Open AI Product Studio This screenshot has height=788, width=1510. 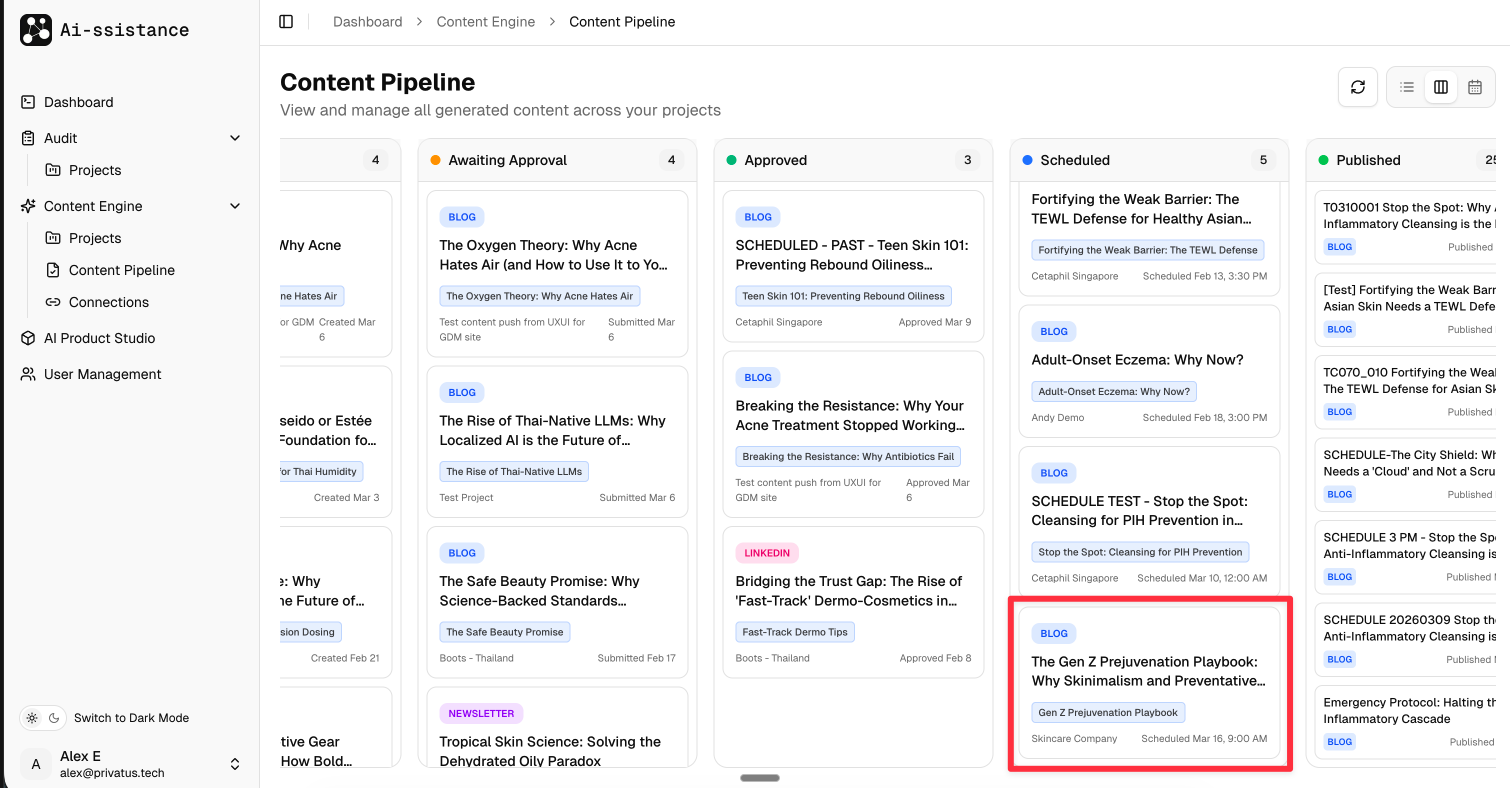(100, 338)
